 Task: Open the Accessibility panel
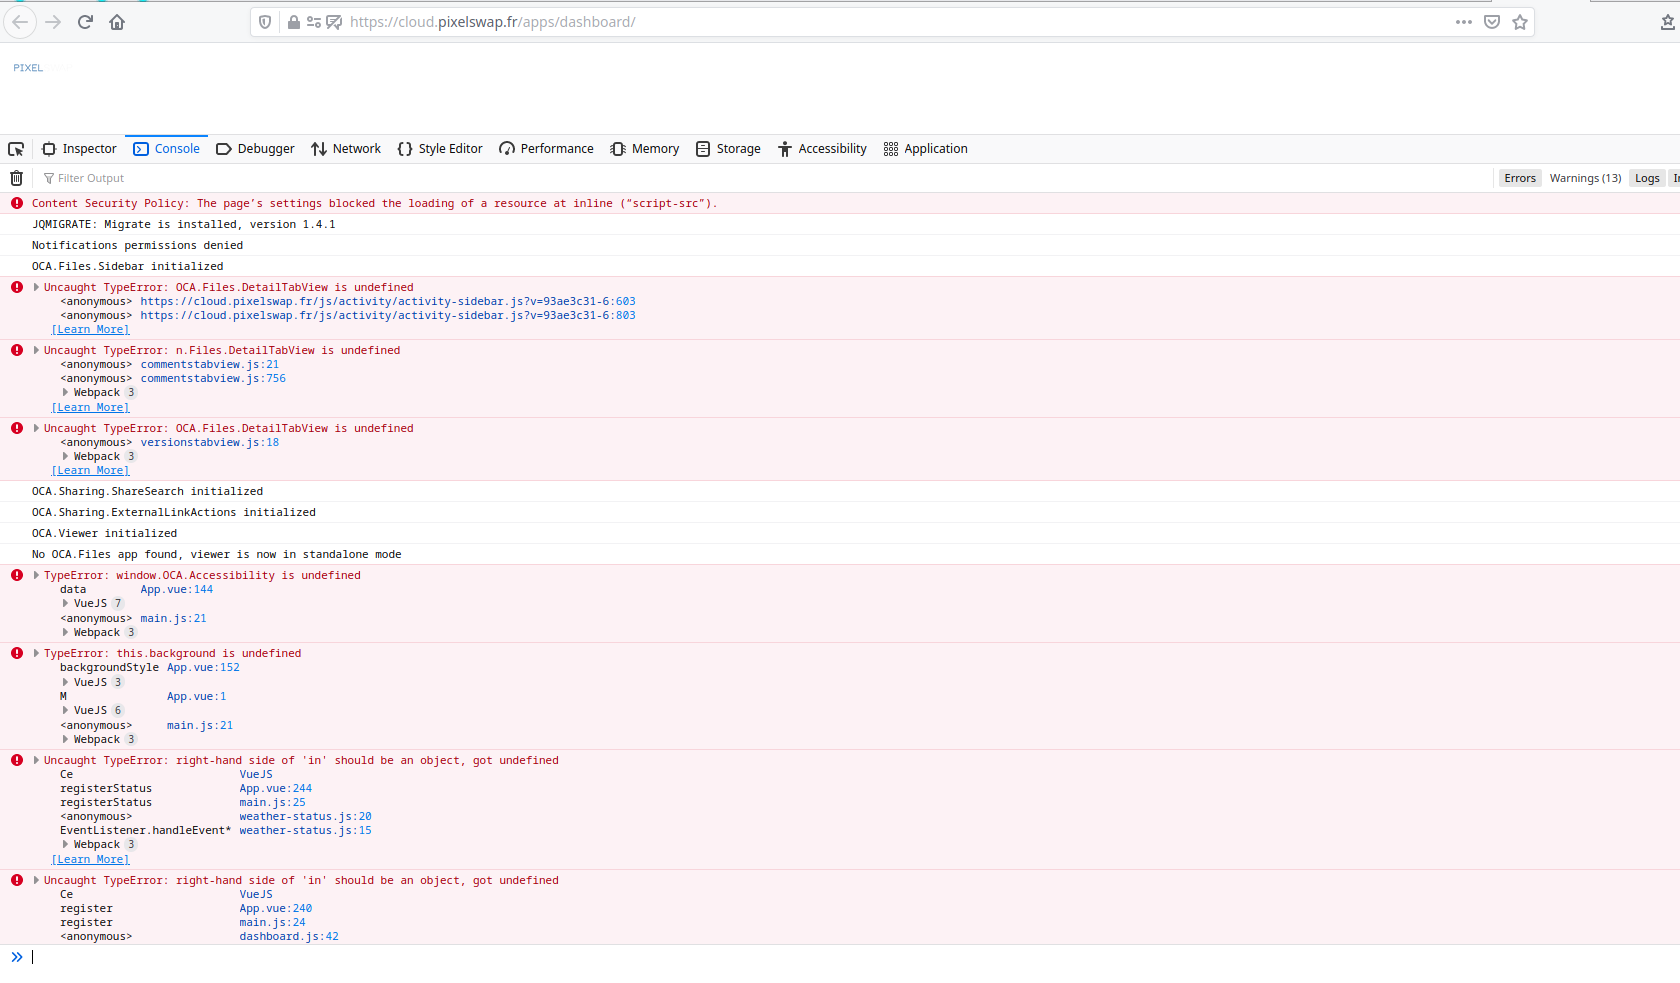[x=822, y=149]
